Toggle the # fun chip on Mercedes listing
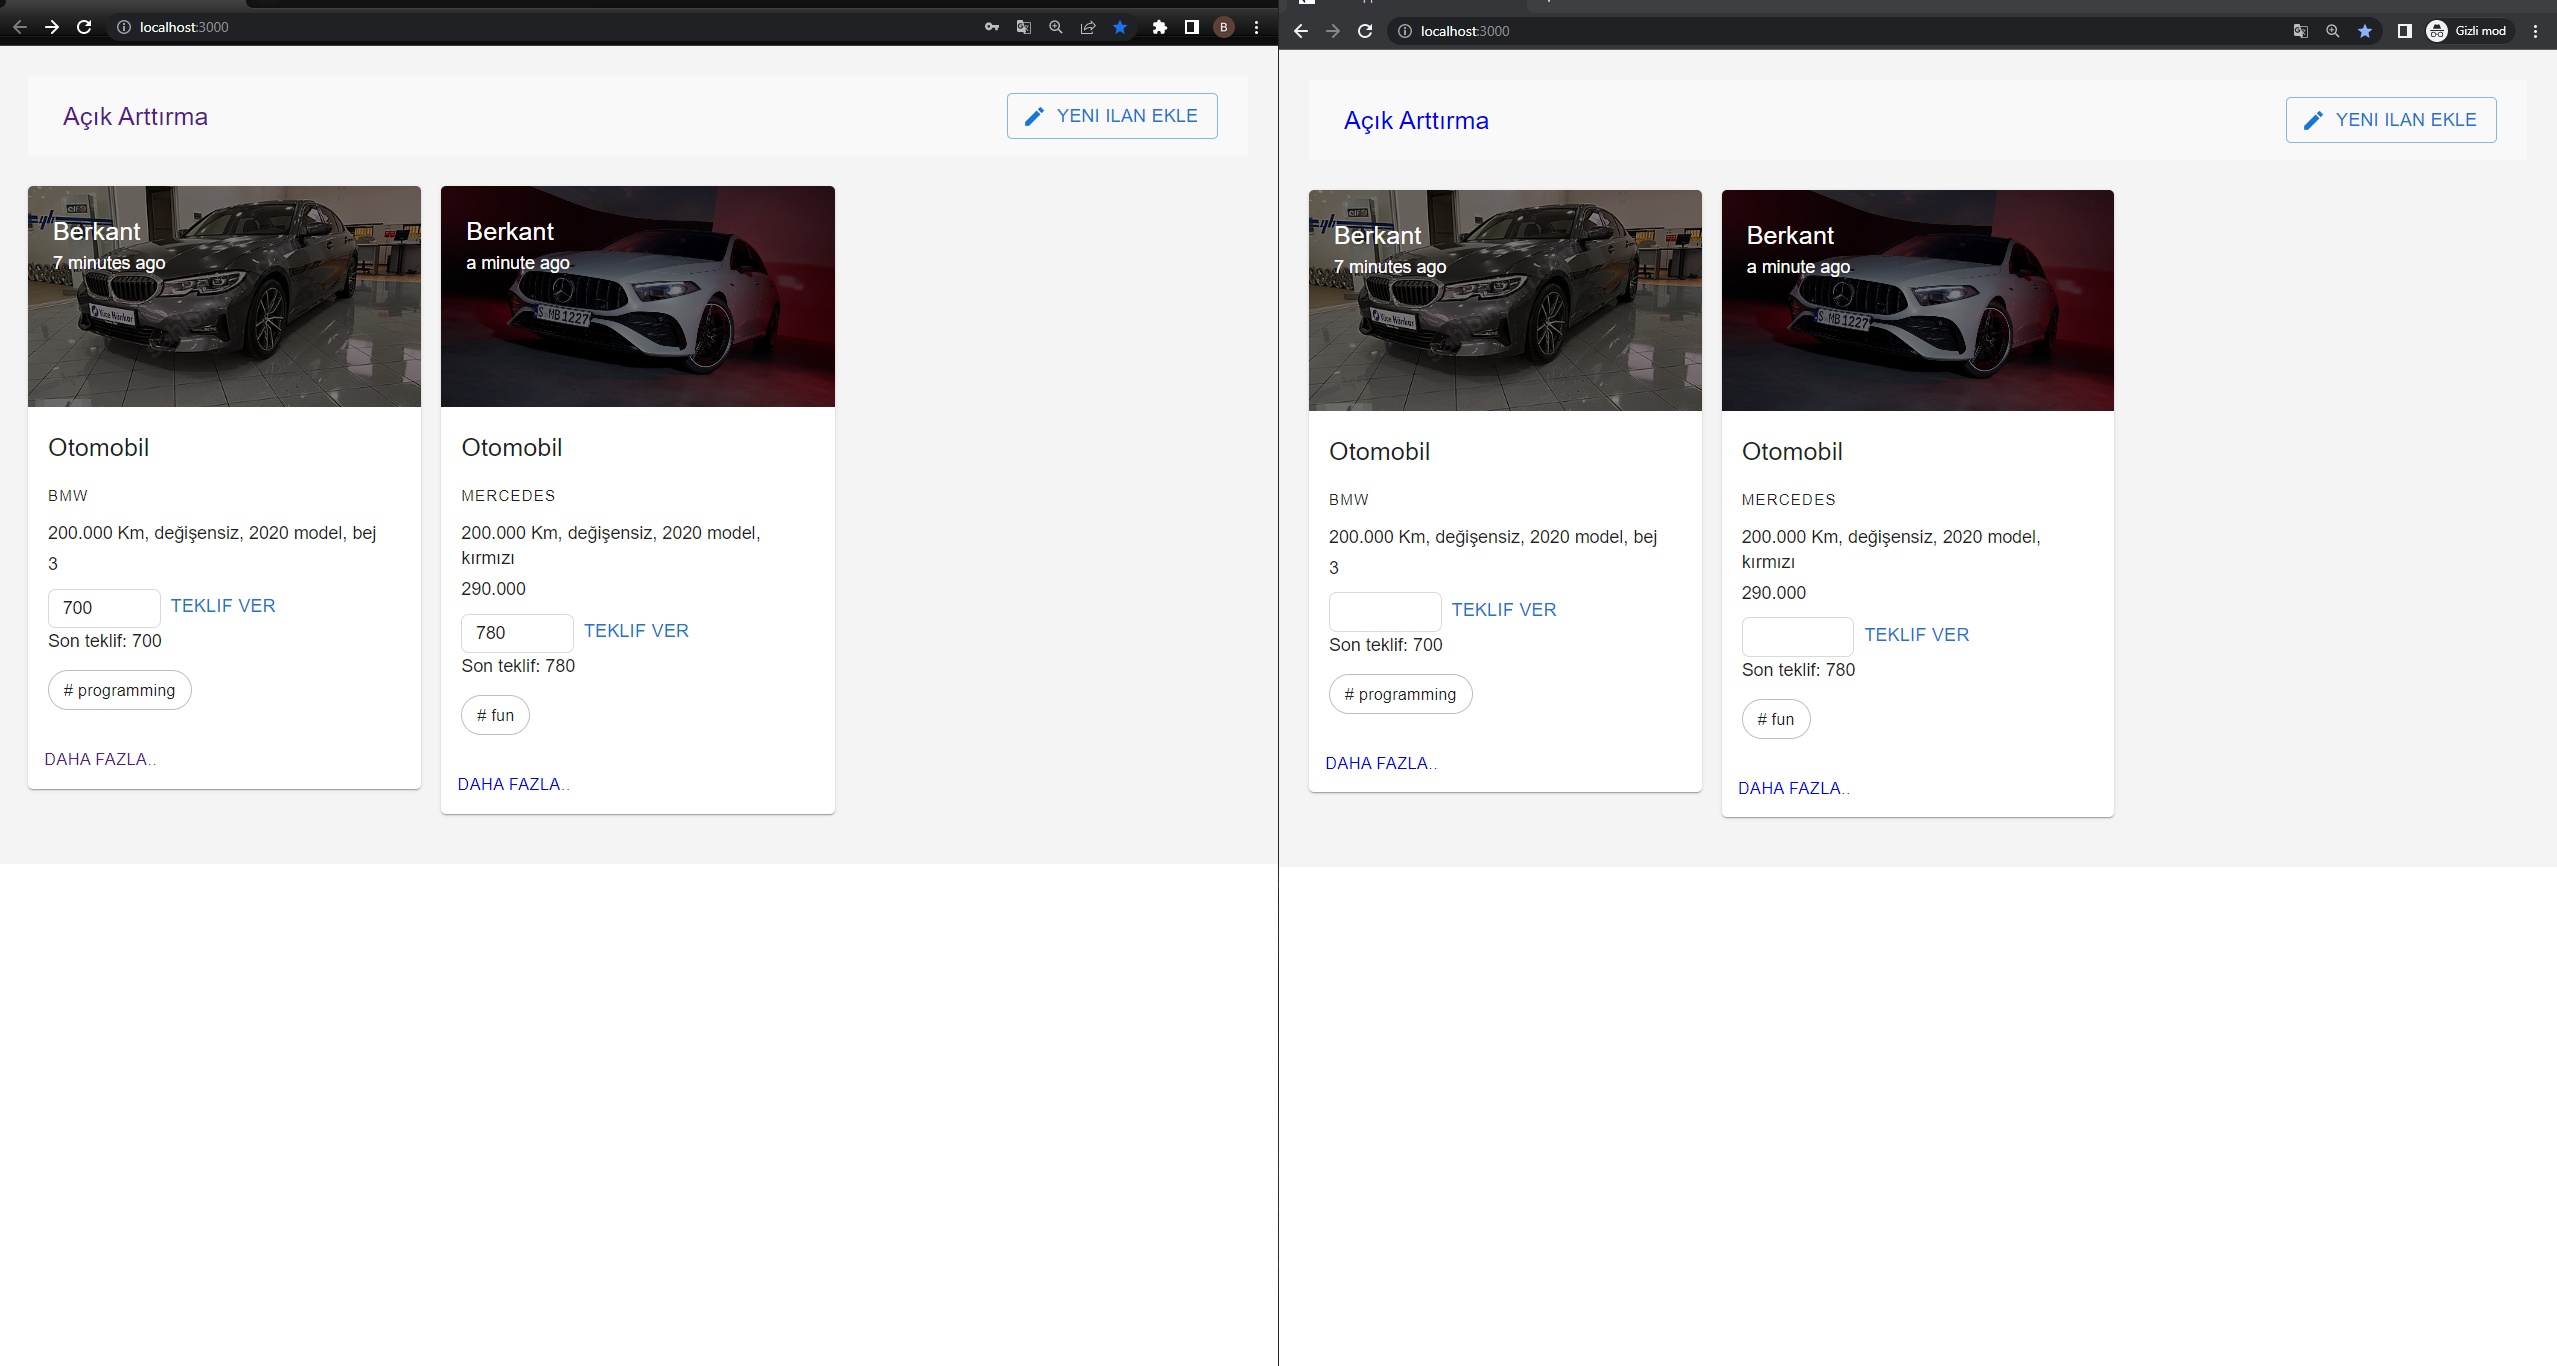This screenshot has width=2557, height=1366. point(495,714)
